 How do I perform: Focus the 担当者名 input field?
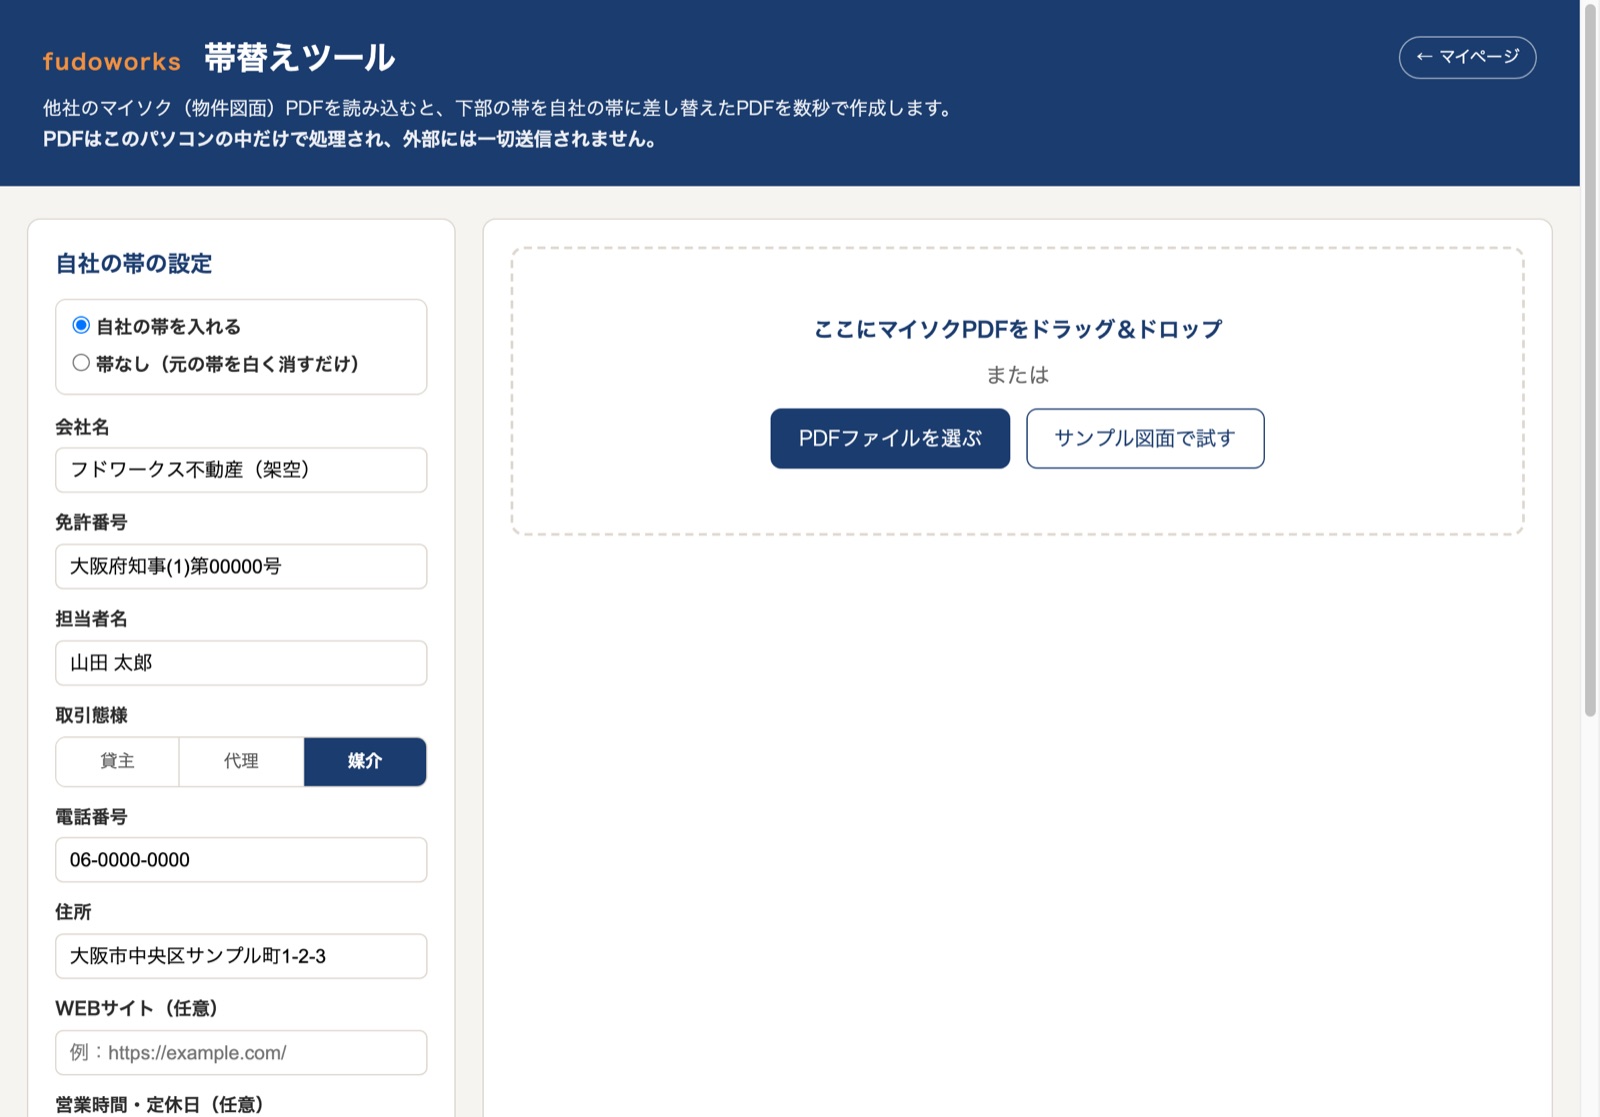coord(241,663)
